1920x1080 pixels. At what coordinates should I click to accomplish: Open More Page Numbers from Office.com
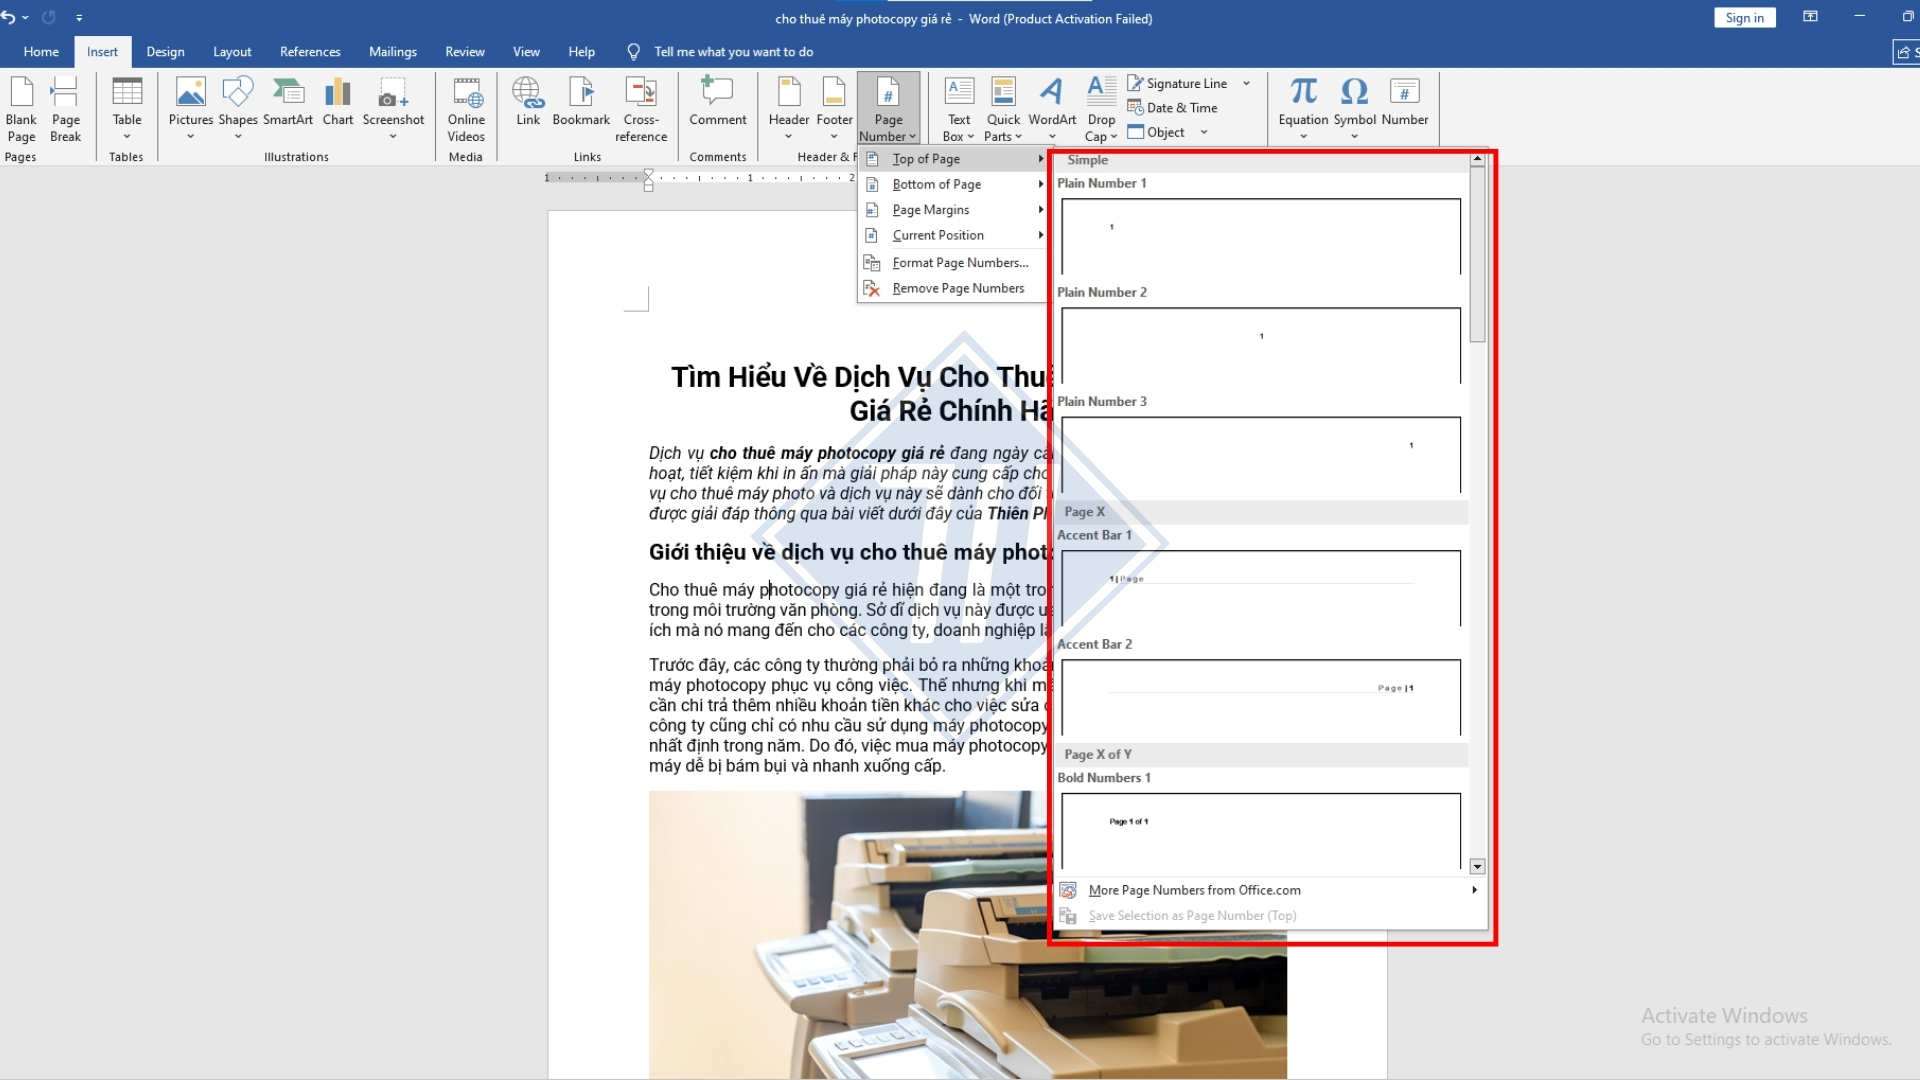click(x=1194, y=889)
